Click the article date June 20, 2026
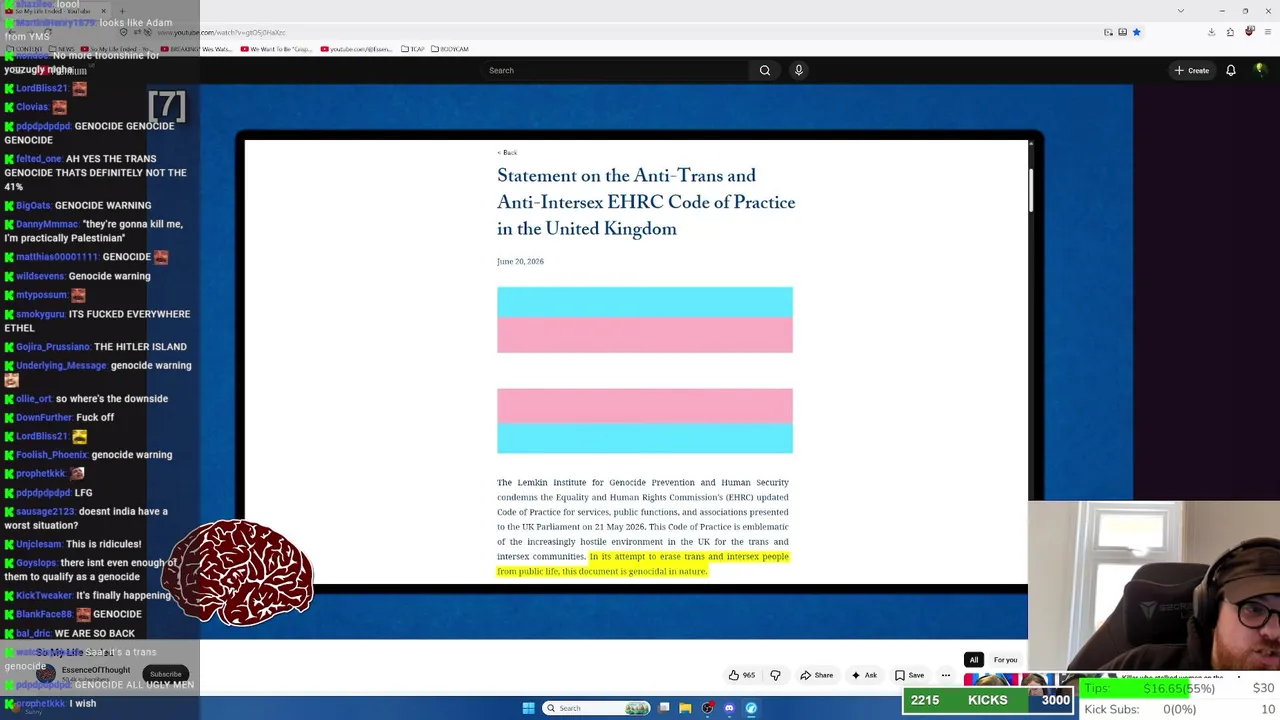 [x=520, y=261]
